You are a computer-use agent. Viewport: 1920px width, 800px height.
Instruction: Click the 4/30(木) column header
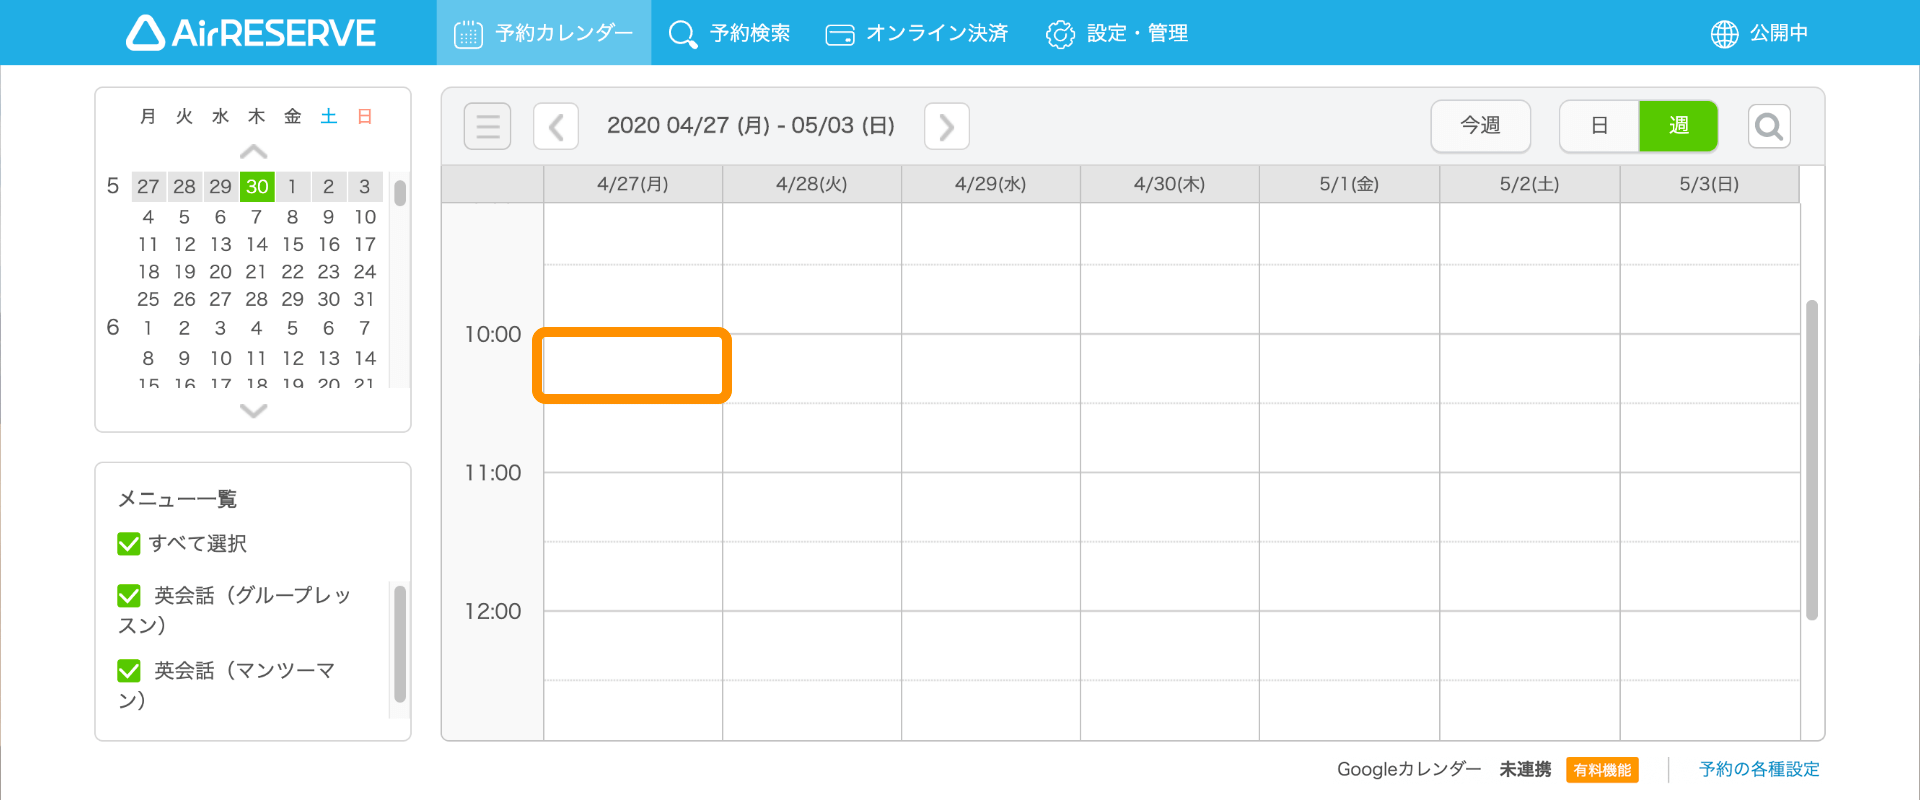pyautogui.click(x=1170, y=184)
